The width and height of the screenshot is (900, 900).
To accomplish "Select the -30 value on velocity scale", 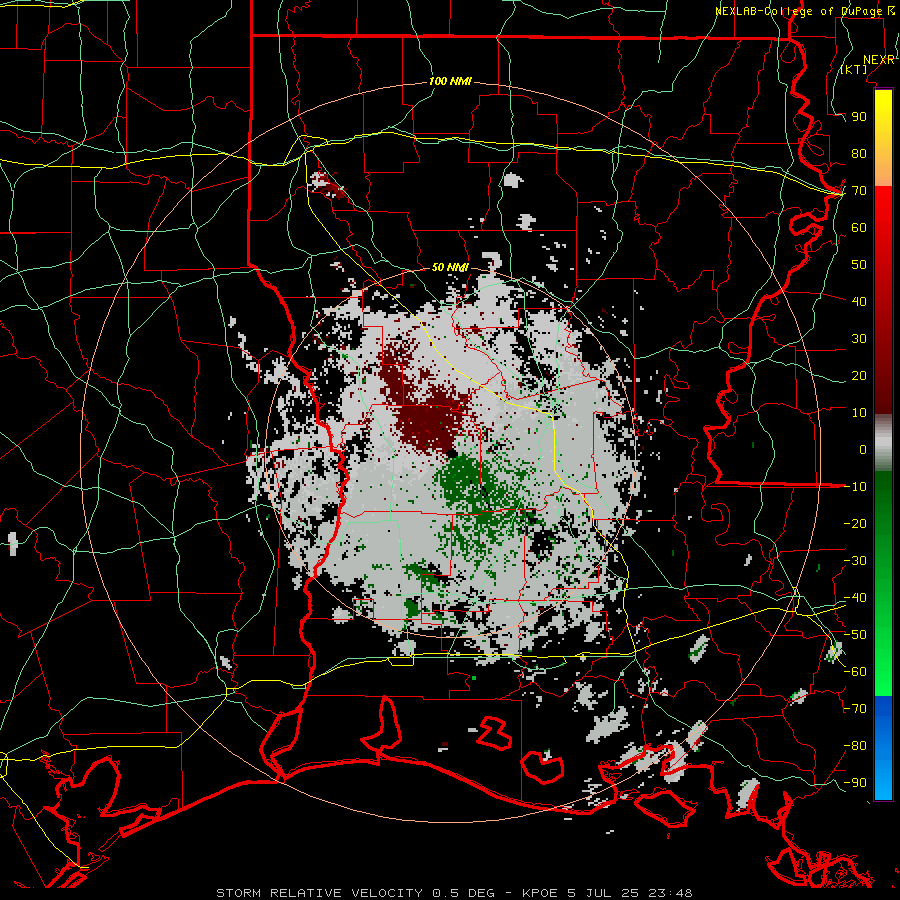I will point(855,561).
